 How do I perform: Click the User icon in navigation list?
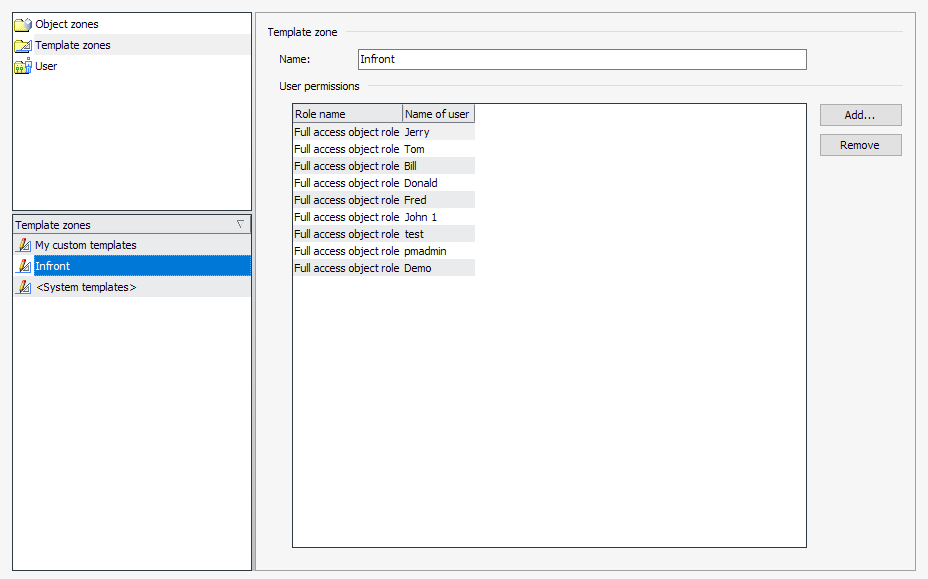pyautogui.click(x=22, y=66)
